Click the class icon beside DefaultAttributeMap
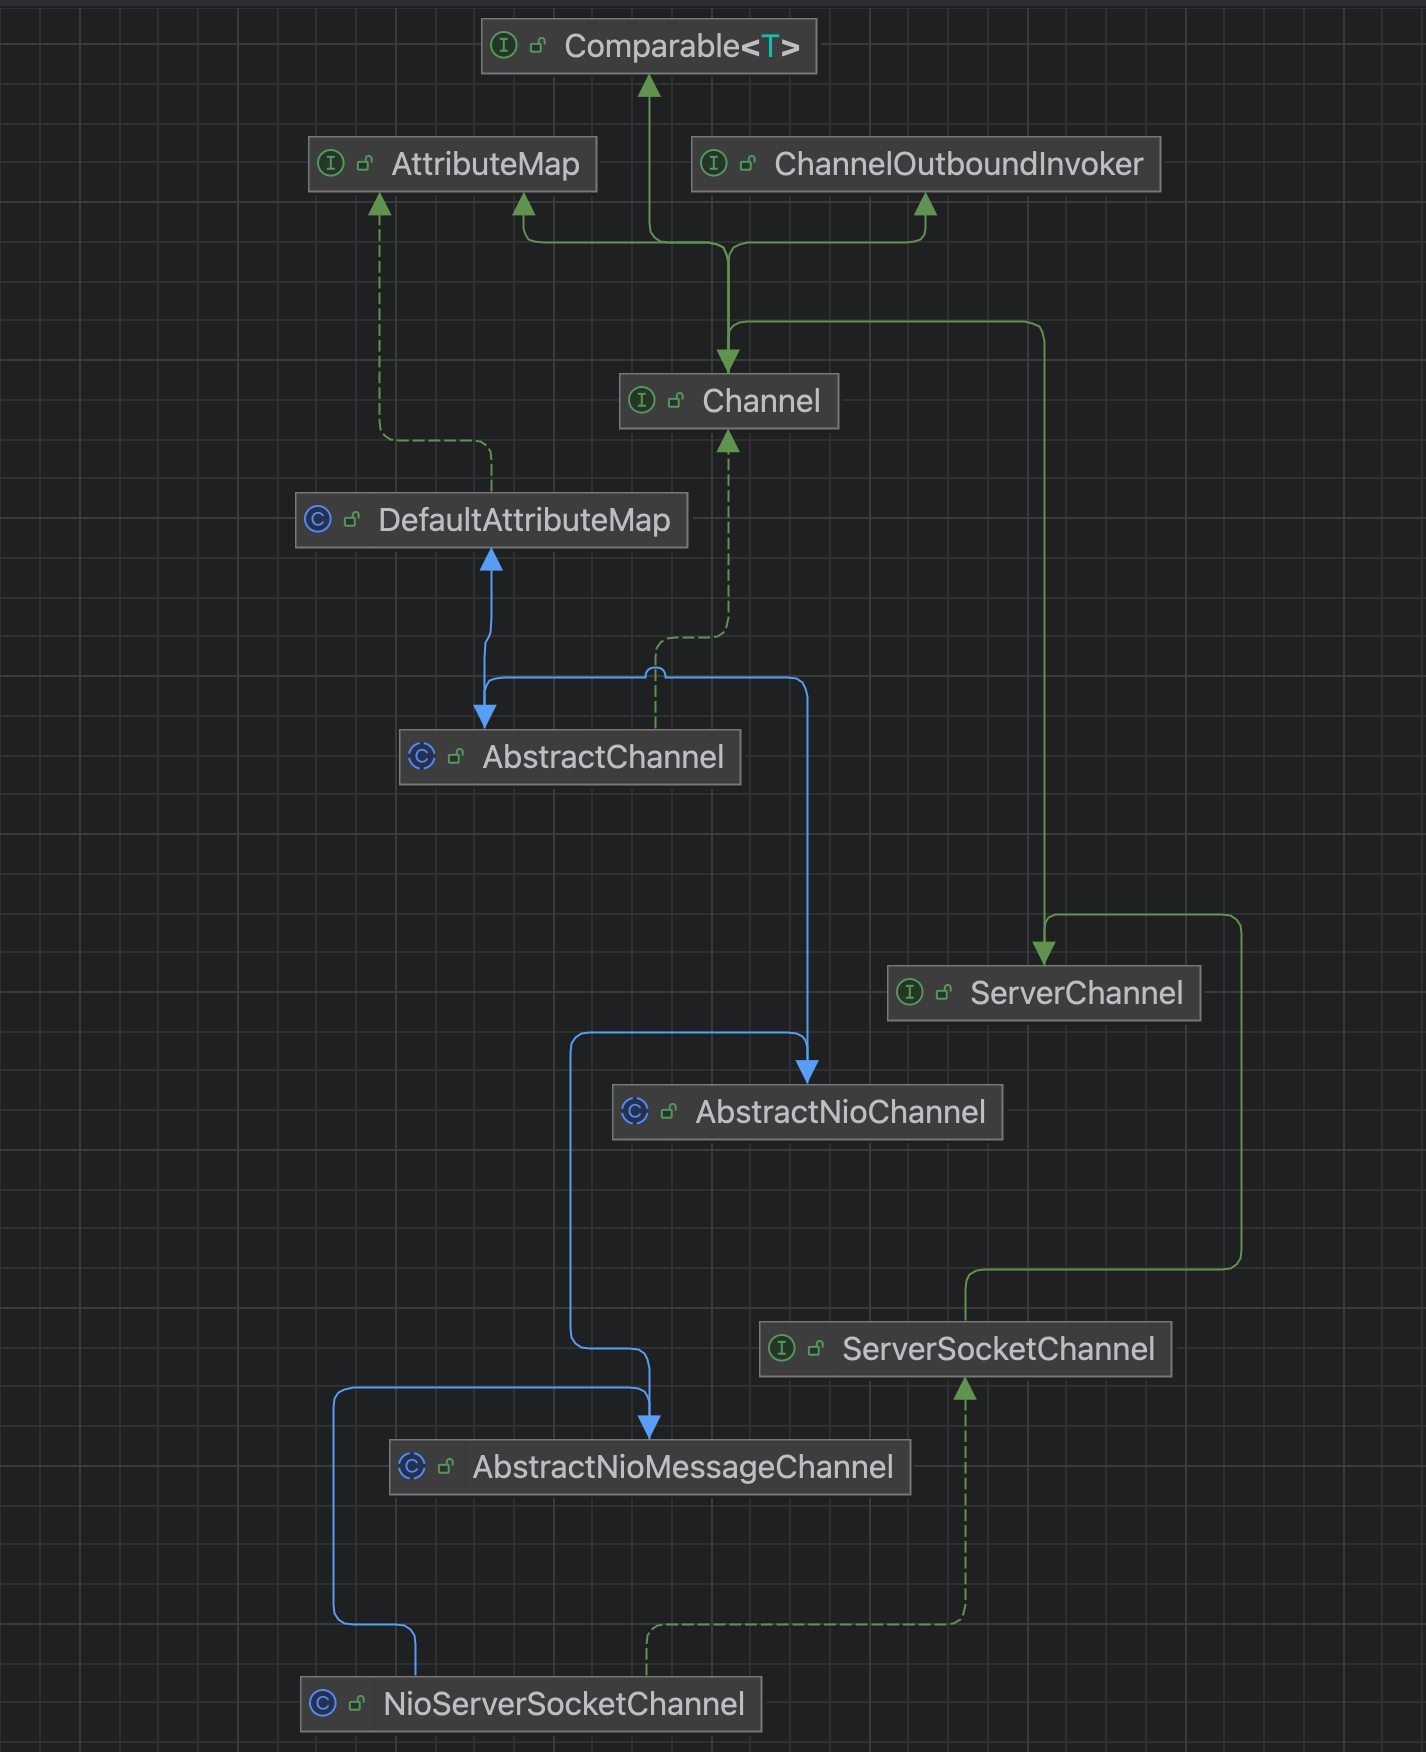The width and height of the screenshot is (1426, 1752). (318, 520)
